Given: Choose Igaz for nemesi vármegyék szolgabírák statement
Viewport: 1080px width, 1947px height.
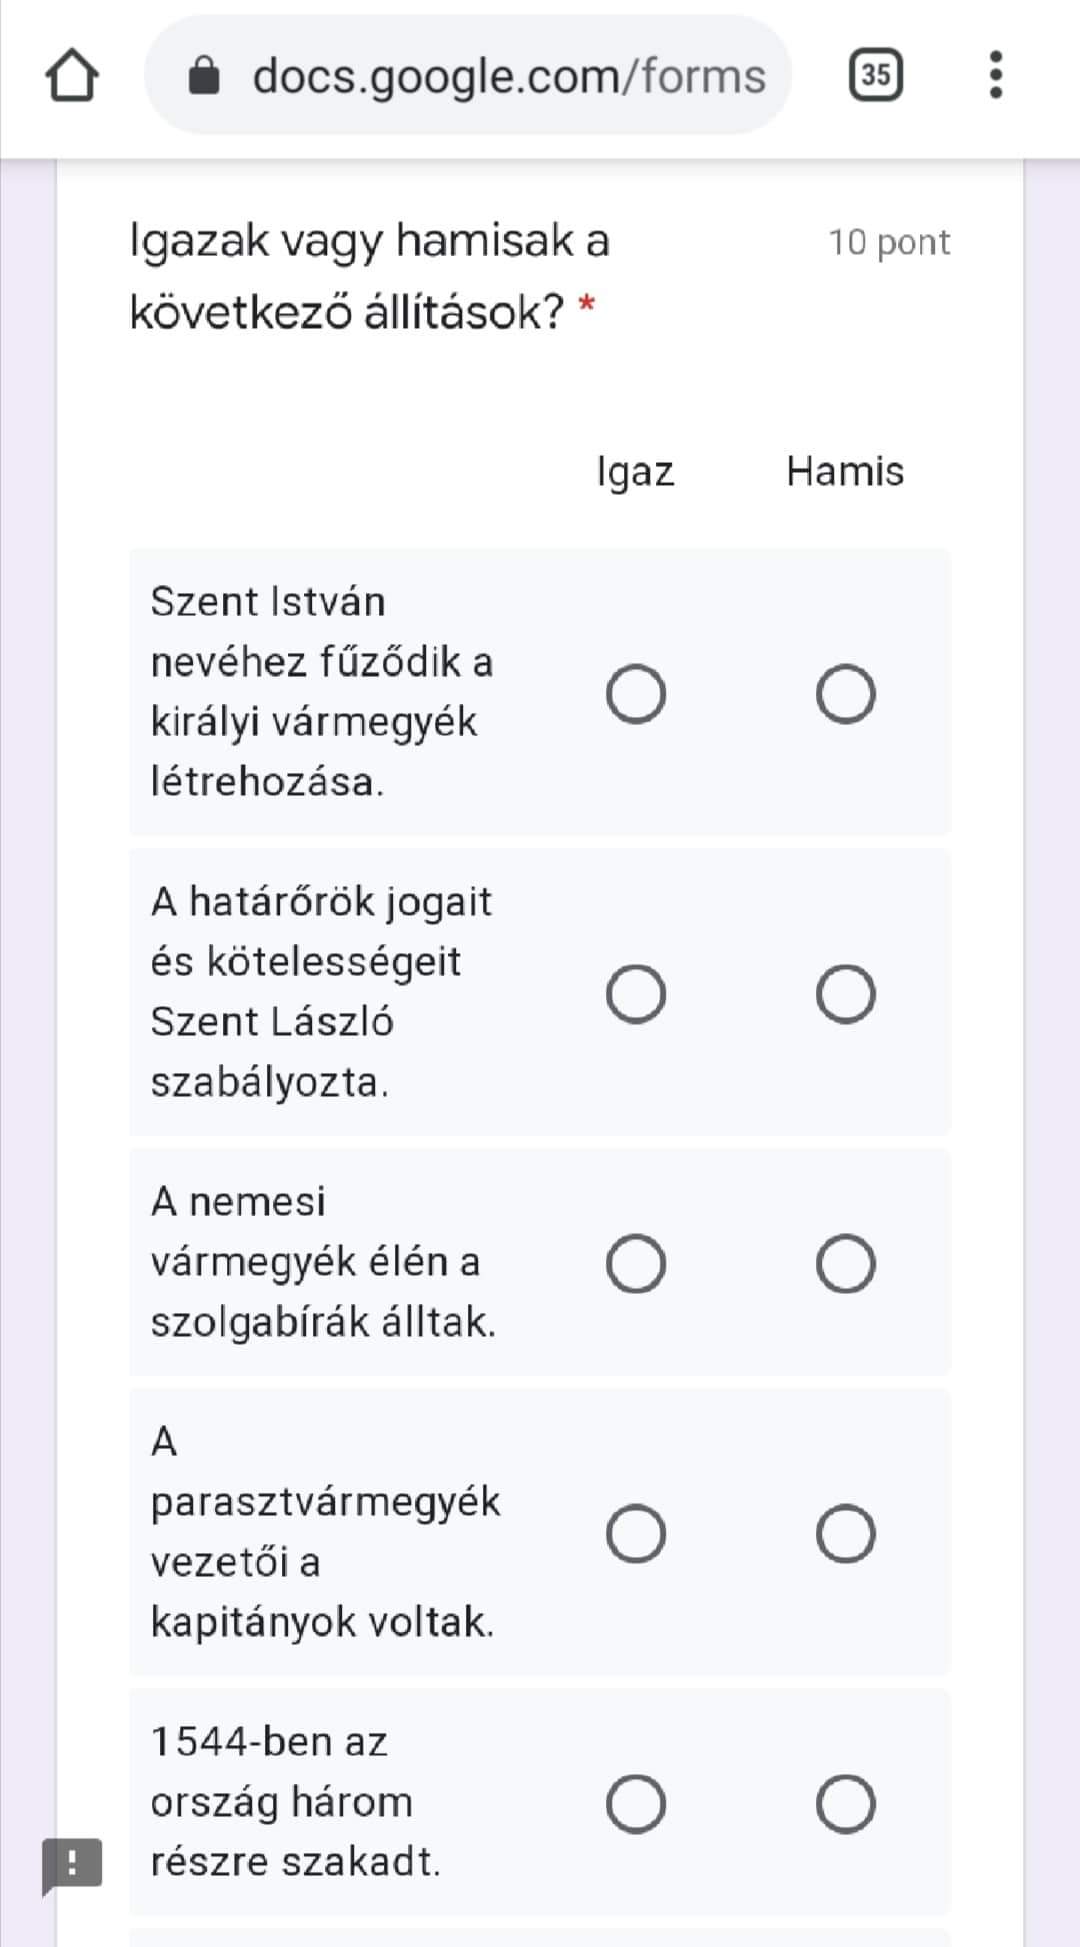Looking at the screenshot, I should (x=636, y=1263).
